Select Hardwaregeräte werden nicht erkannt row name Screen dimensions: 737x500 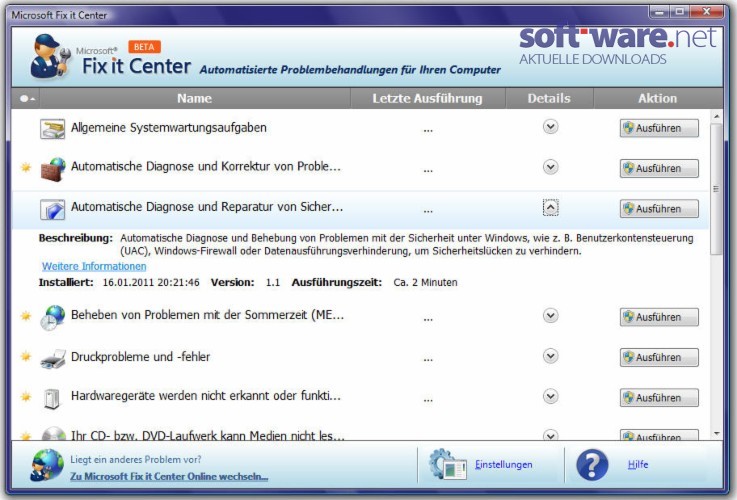point(206,396)
